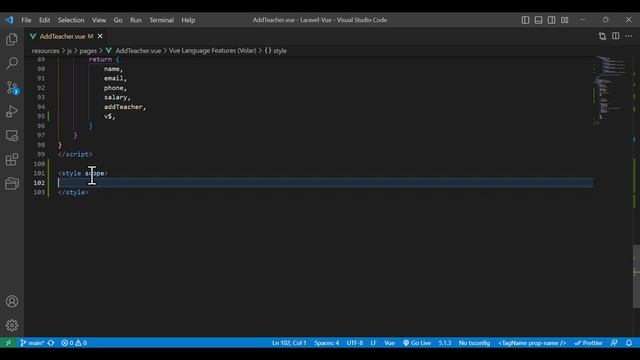640x360 pixels.
Task: Synchronize changes icon in status bar
Action: pos(51,343)
